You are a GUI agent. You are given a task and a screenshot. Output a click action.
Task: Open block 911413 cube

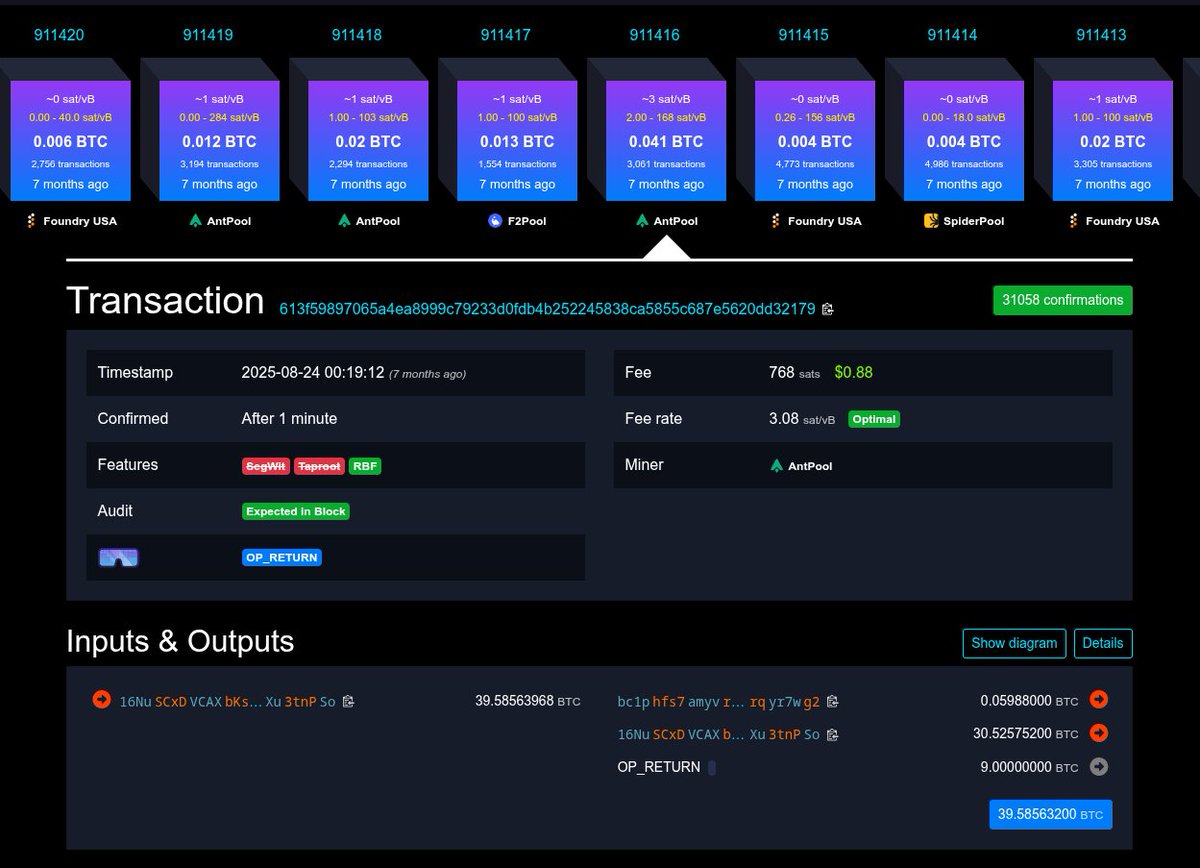click(x=1113, y=140)
